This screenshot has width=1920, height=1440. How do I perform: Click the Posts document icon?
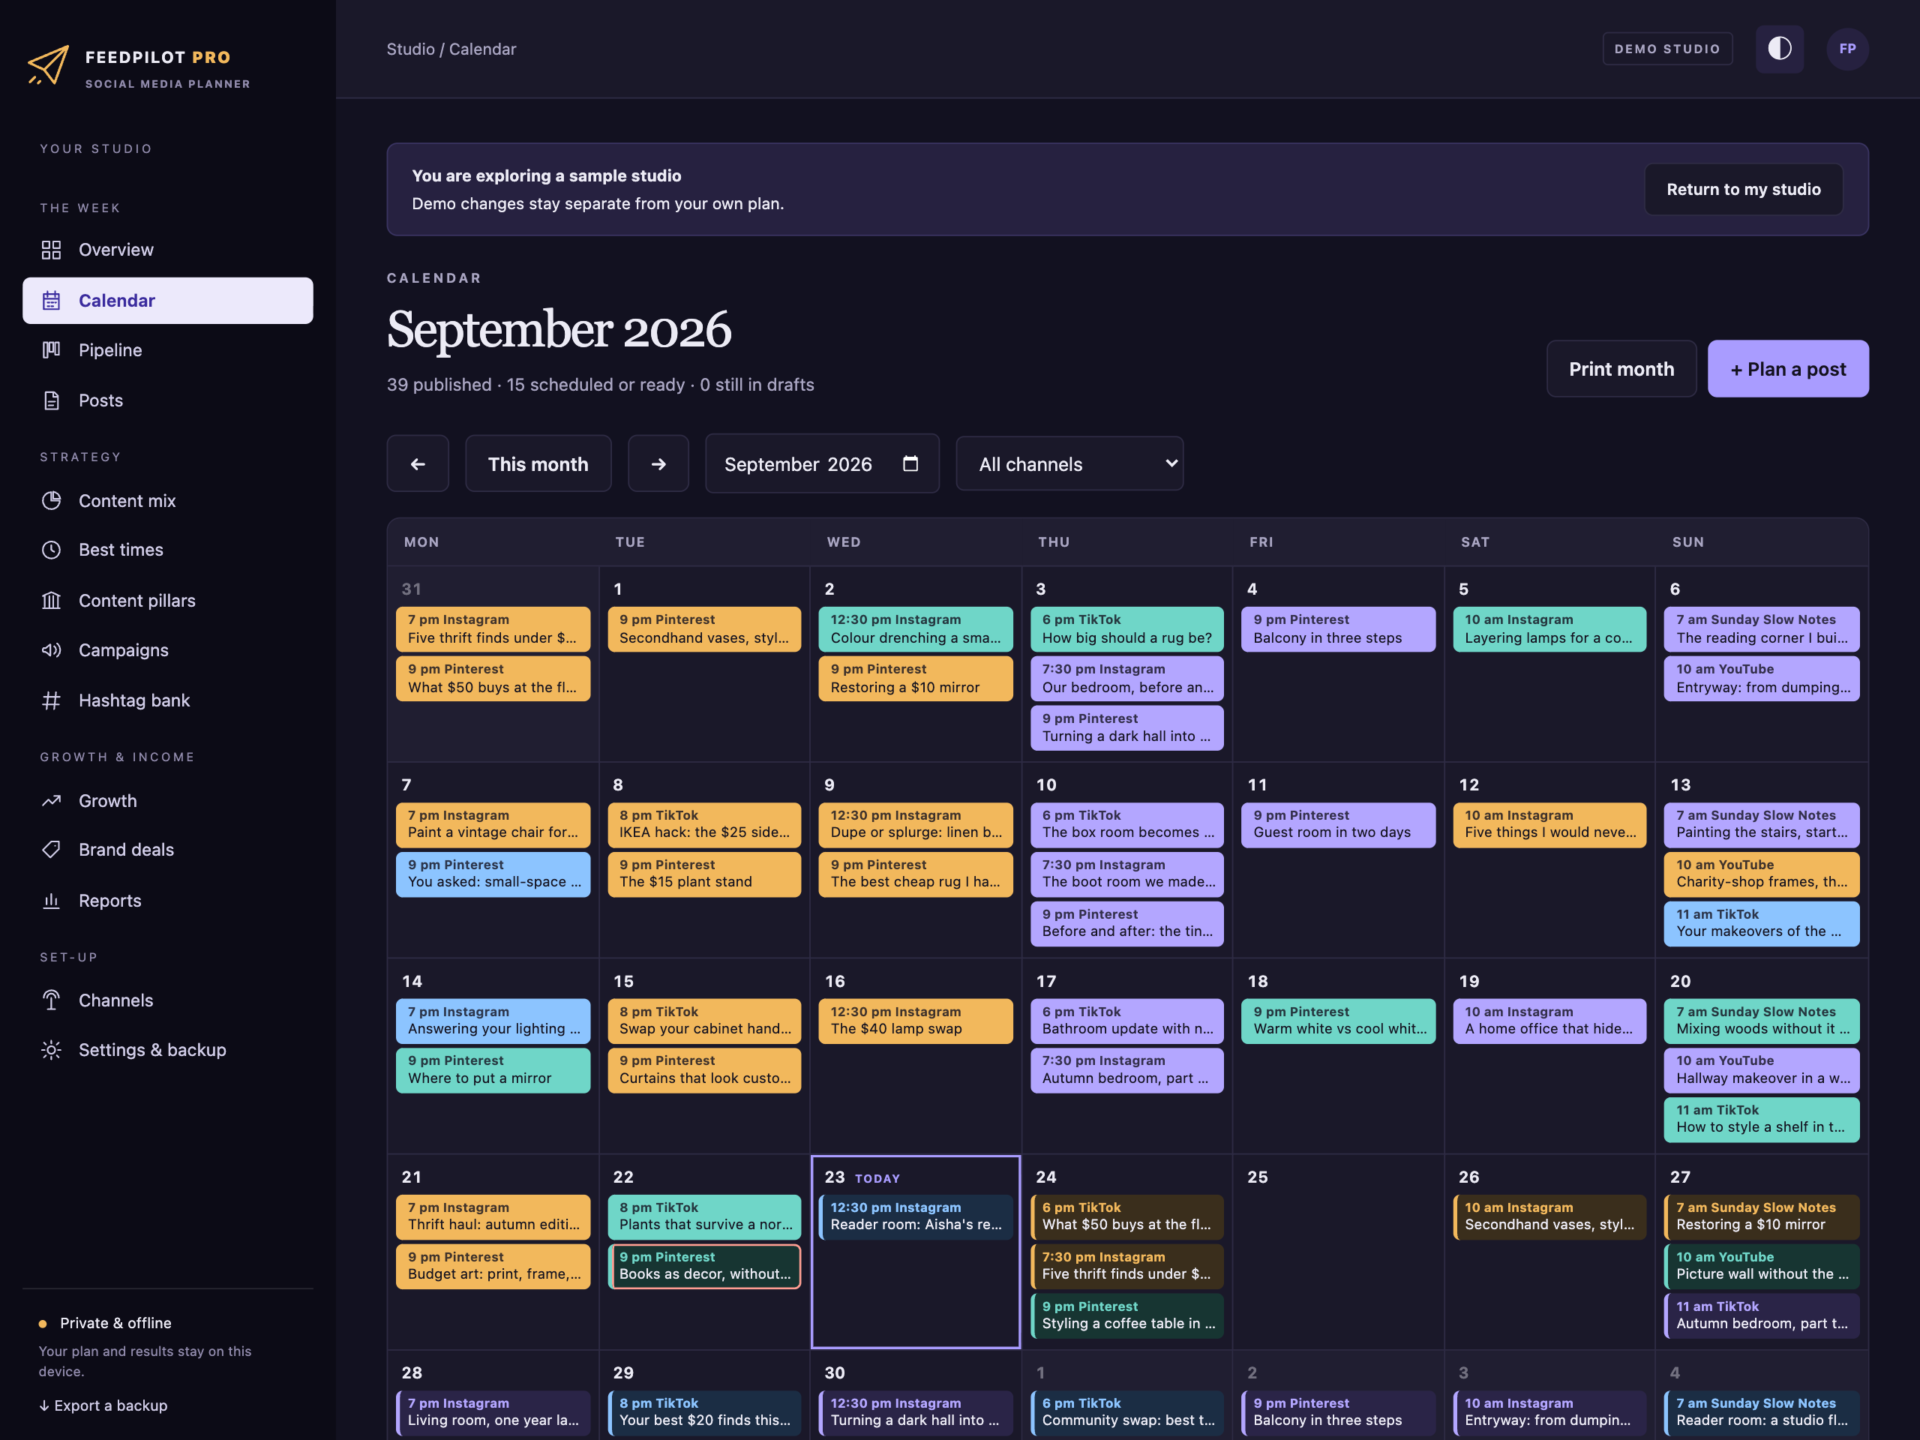(51, 400)
